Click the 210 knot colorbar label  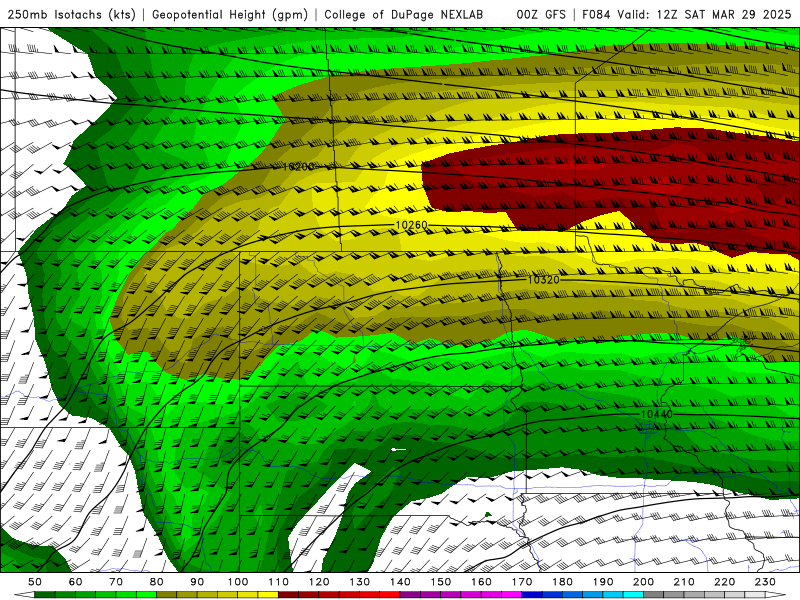point(684,582)
